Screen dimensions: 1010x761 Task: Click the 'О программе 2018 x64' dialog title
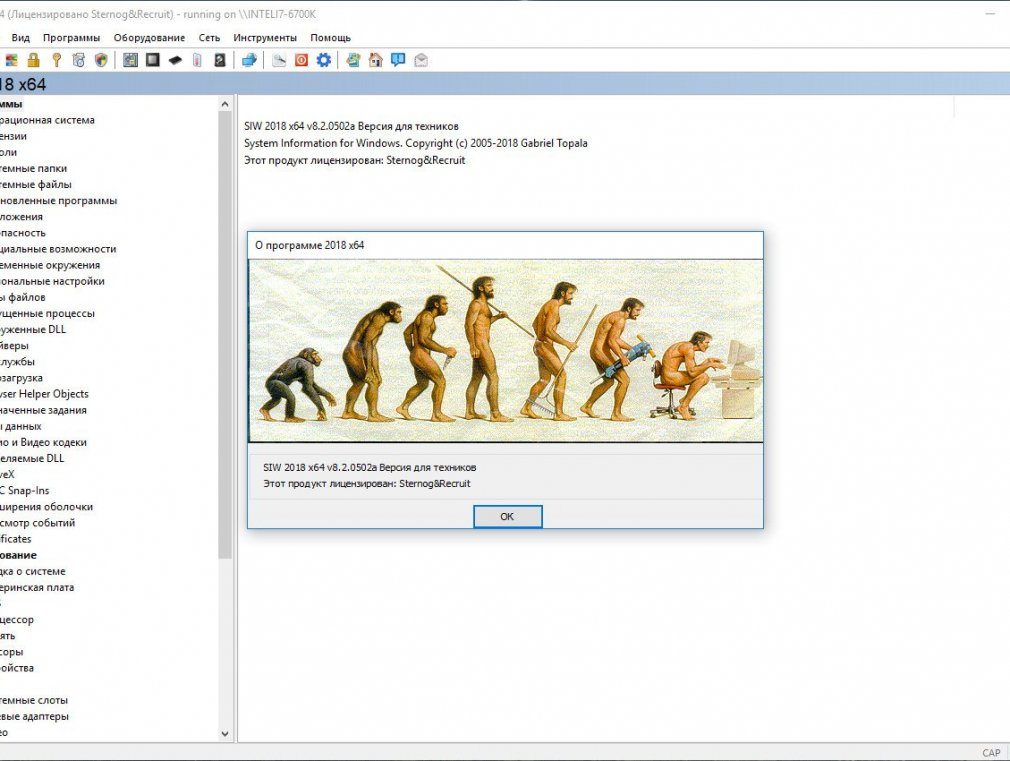310,245
